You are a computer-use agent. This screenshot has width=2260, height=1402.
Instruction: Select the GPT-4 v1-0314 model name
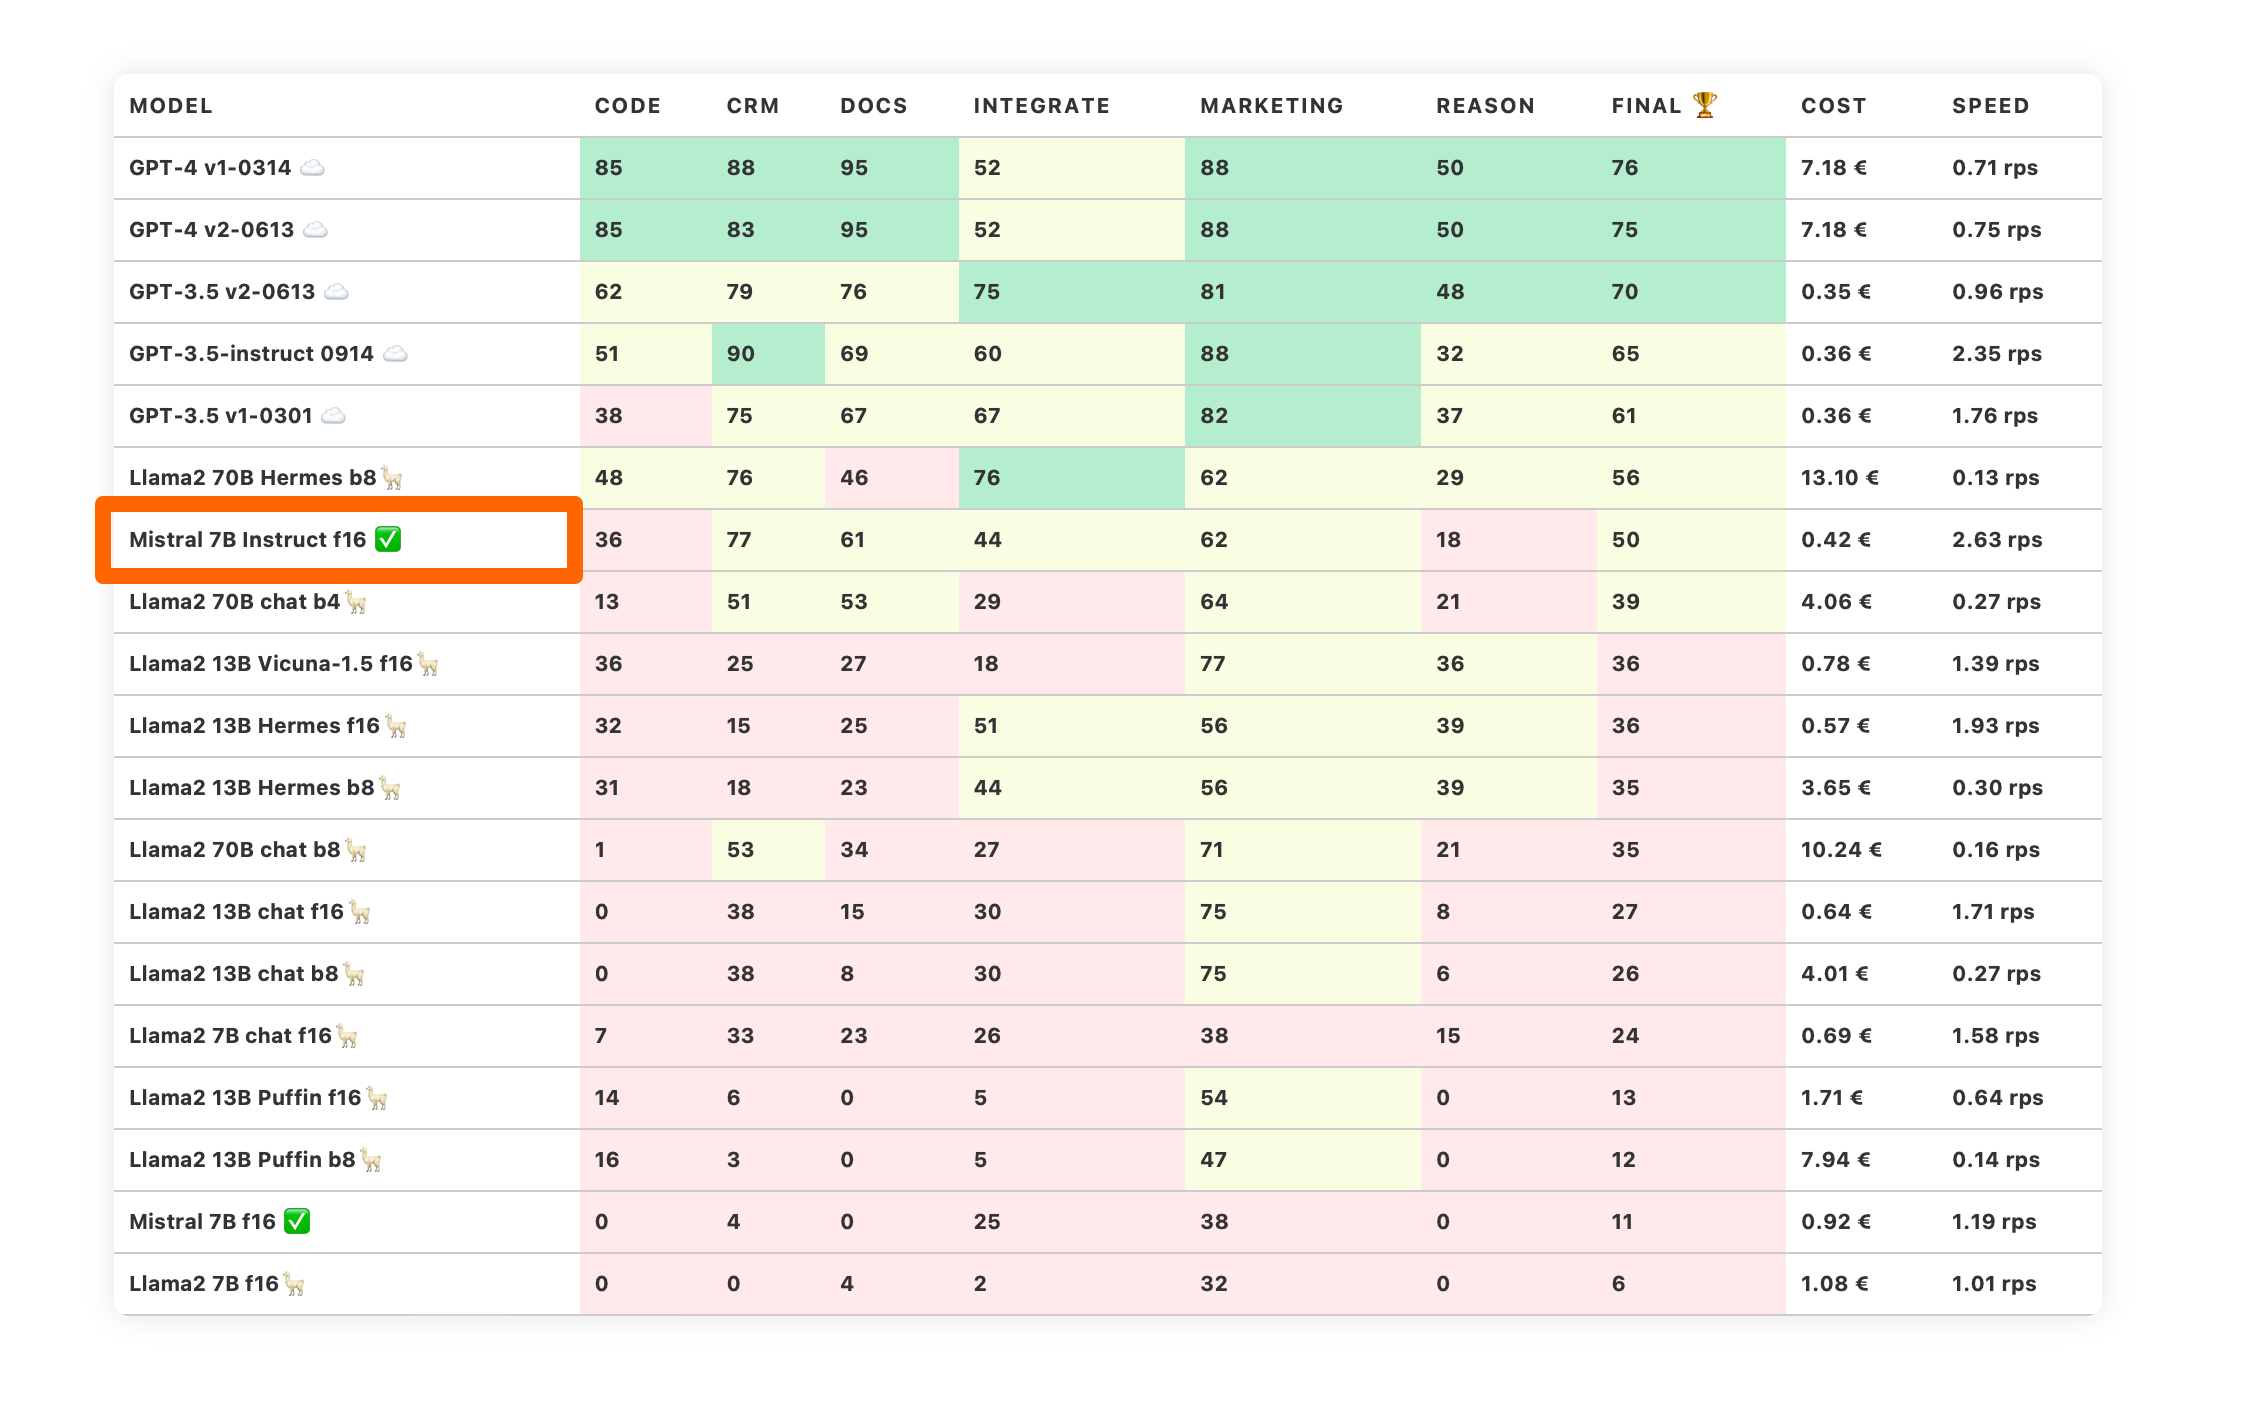[x=210, y=168]
